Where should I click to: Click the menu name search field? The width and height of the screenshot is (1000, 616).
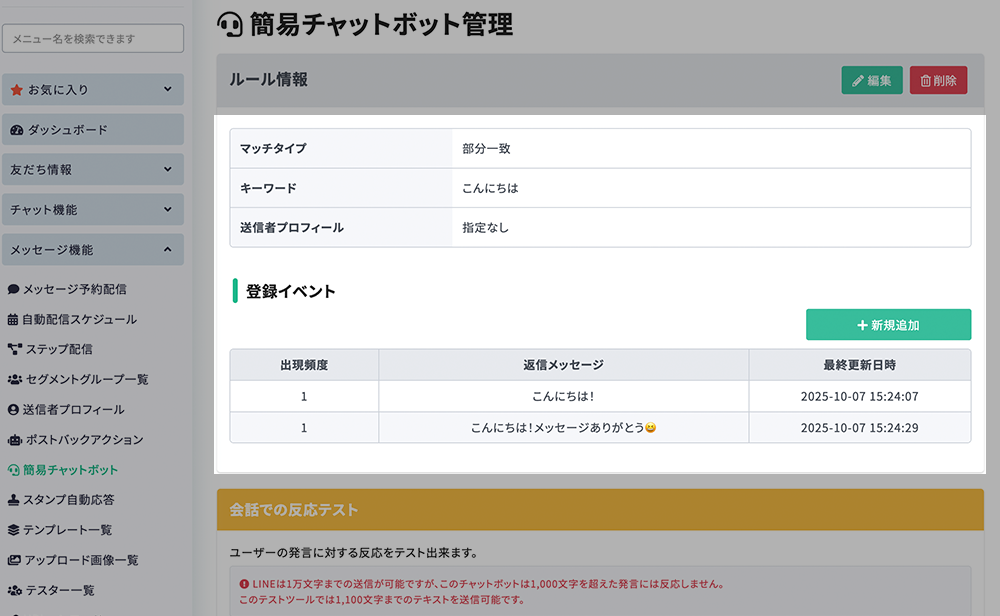point(93,39)
